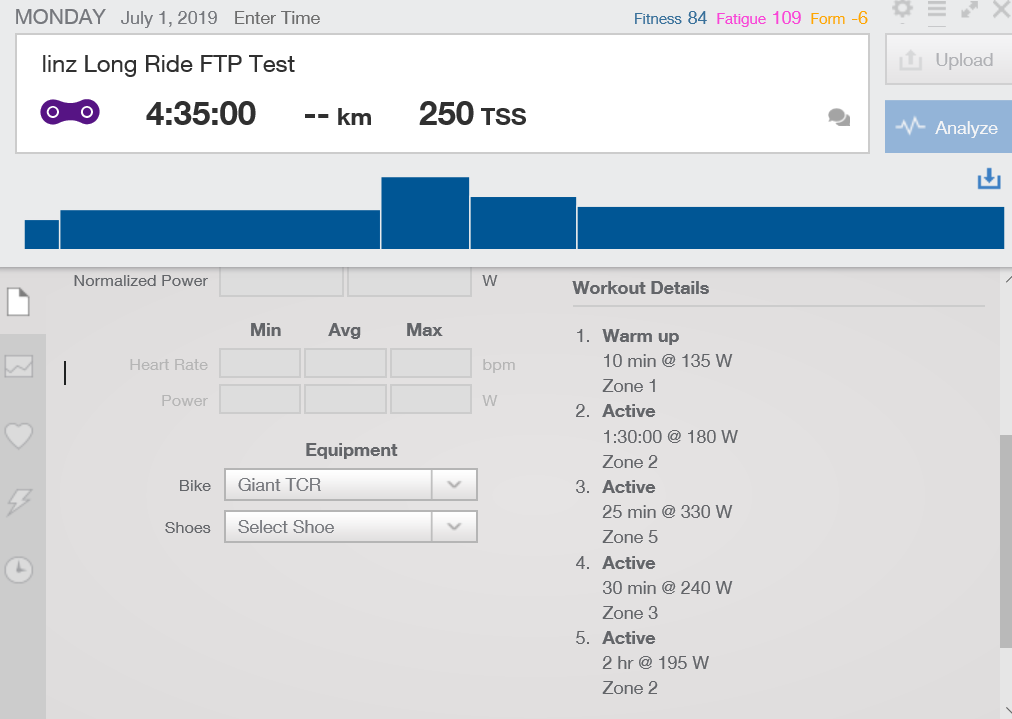
Task: Open the hamburger list menu
Action: (937, 9)
